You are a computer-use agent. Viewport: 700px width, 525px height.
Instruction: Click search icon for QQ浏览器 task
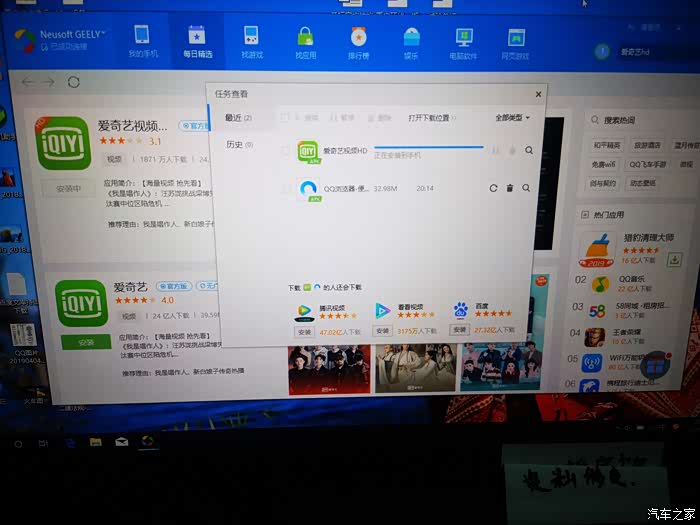[x=526, y=188]
